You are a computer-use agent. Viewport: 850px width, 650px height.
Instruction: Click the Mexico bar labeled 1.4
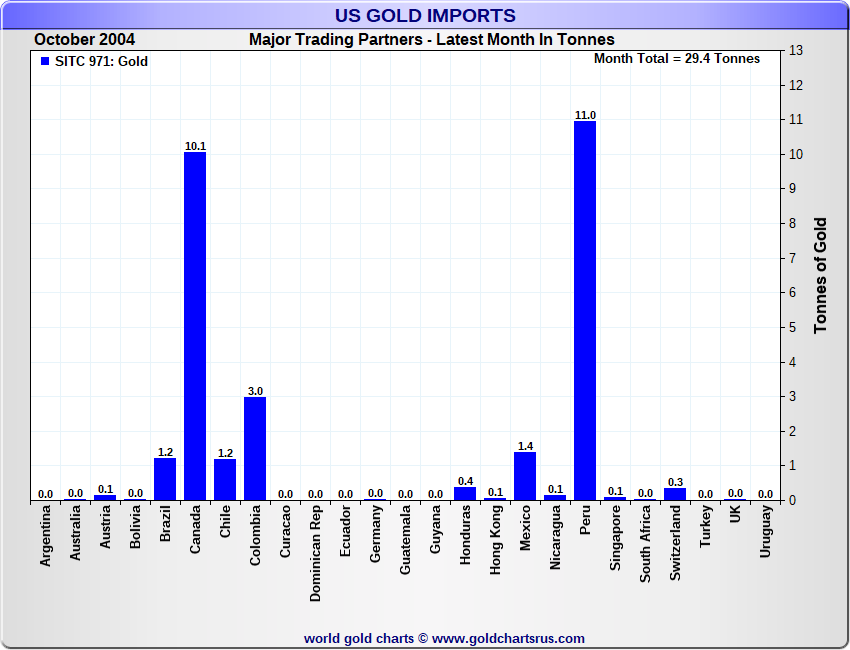pos(525,476)
